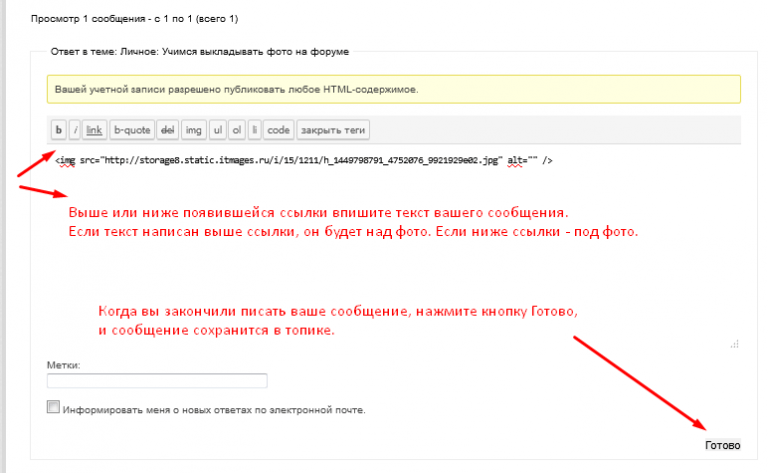The width and height of the screenshot is (768, 473).
Task: Add a list item with 'li' button
Action: tap(255, 130)
